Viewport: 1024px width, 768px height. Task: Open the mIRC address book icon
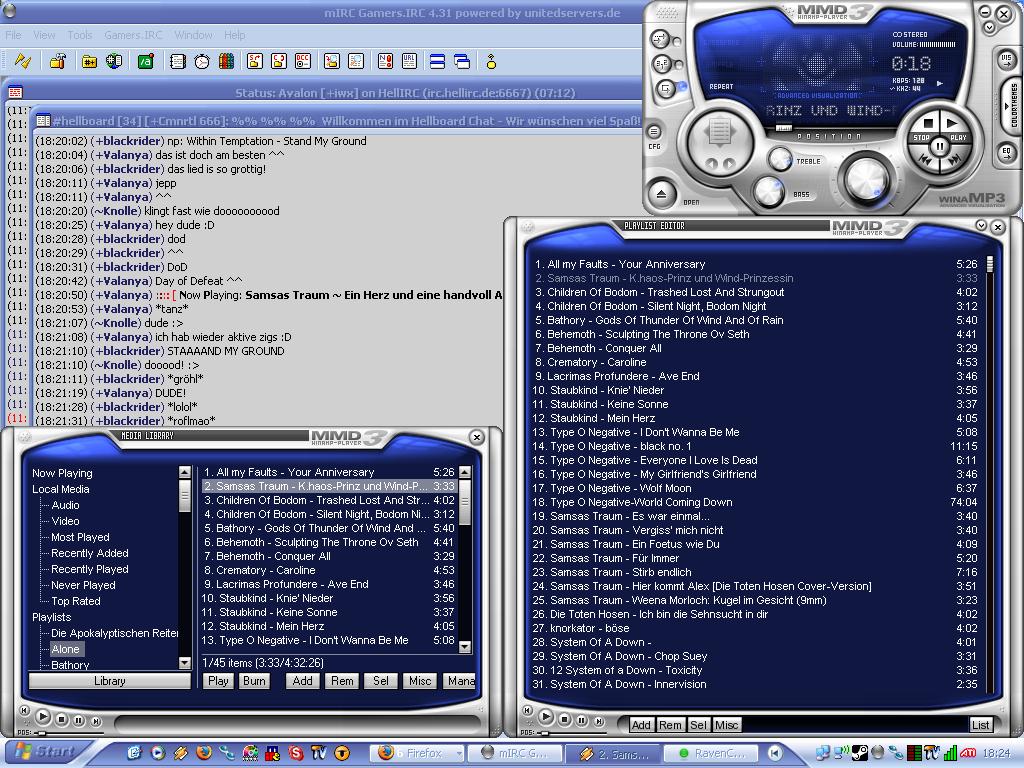[177, 61]
